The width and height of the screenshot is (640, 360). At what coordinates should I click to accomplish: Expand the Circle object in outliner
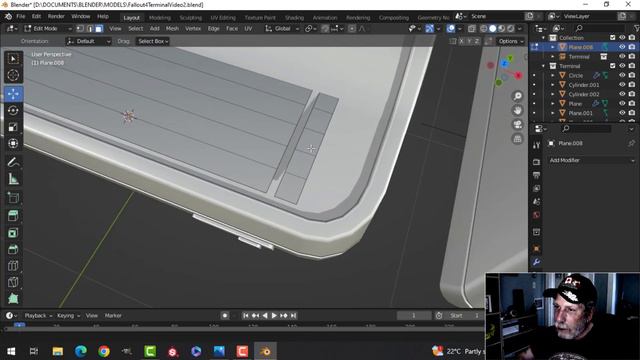point(553,76)
